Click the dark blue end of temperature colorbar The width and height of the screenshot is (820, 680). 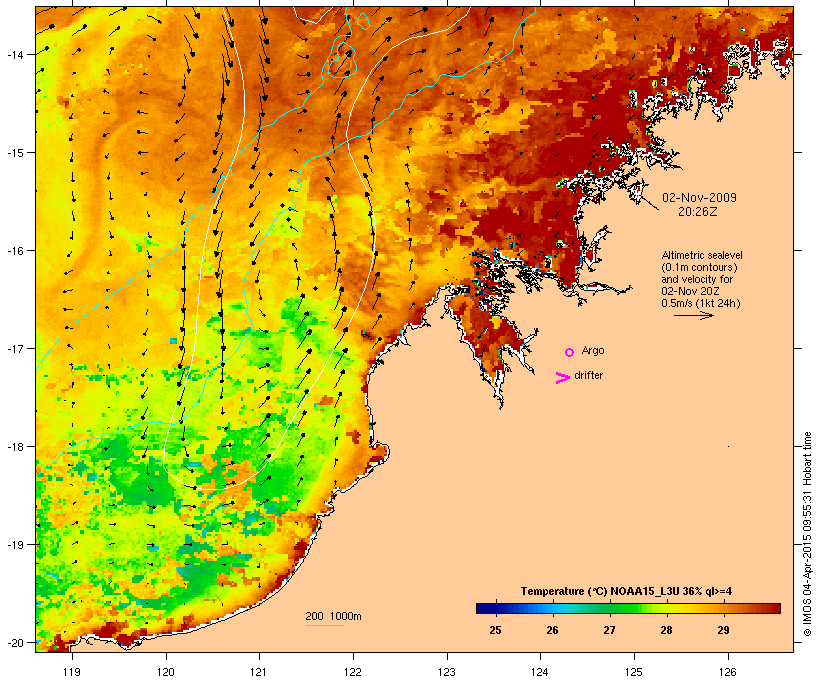484,608
